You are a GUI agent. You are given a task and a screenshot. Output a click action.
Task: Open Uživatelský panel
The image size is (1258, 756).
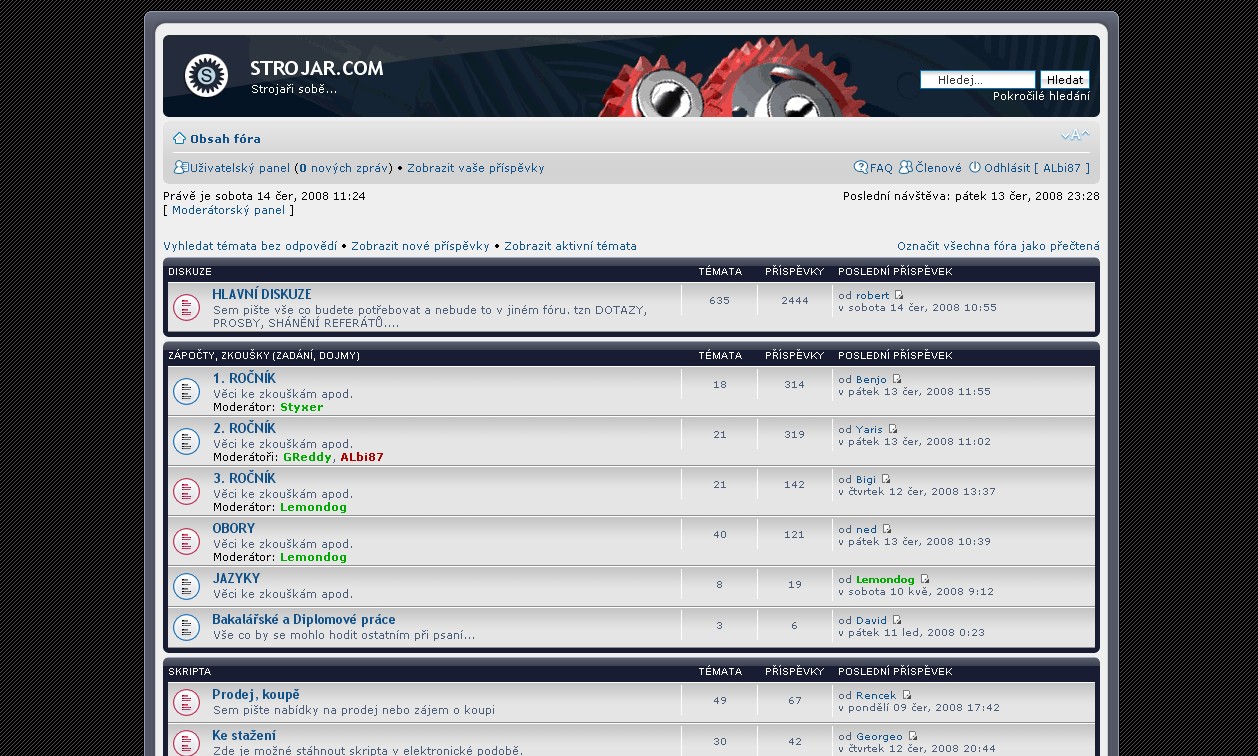click(240, 168)
